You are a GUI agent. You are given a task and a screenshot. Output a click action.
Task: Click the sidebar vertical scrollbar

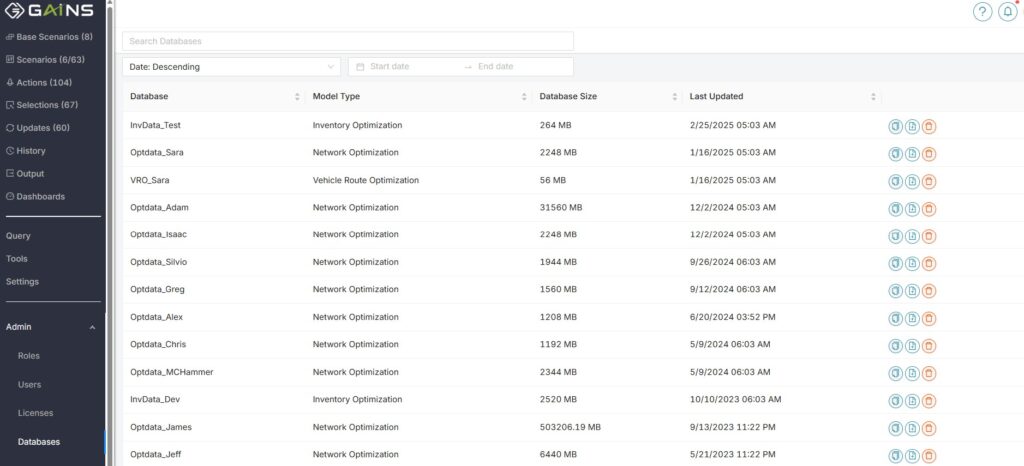tap(110, 233)
